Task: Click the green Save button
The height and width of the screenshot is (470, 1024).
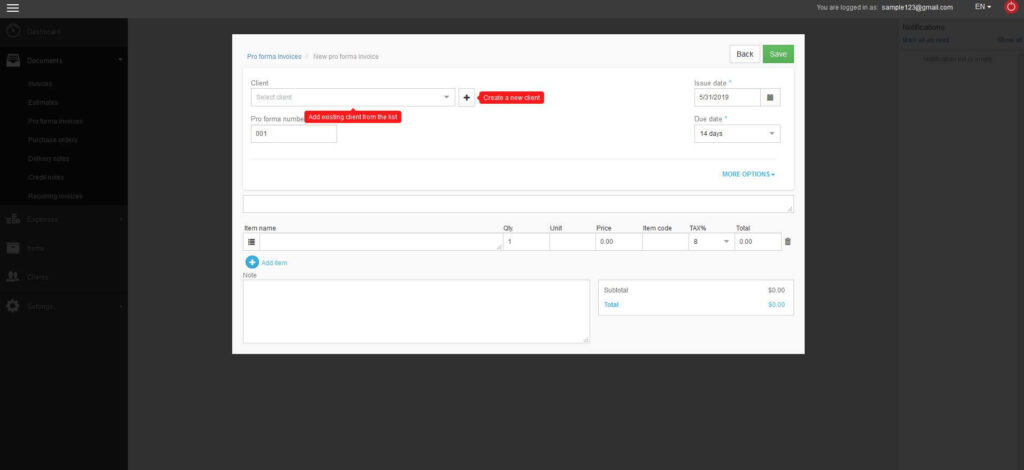Action: [x=778, y=54]
